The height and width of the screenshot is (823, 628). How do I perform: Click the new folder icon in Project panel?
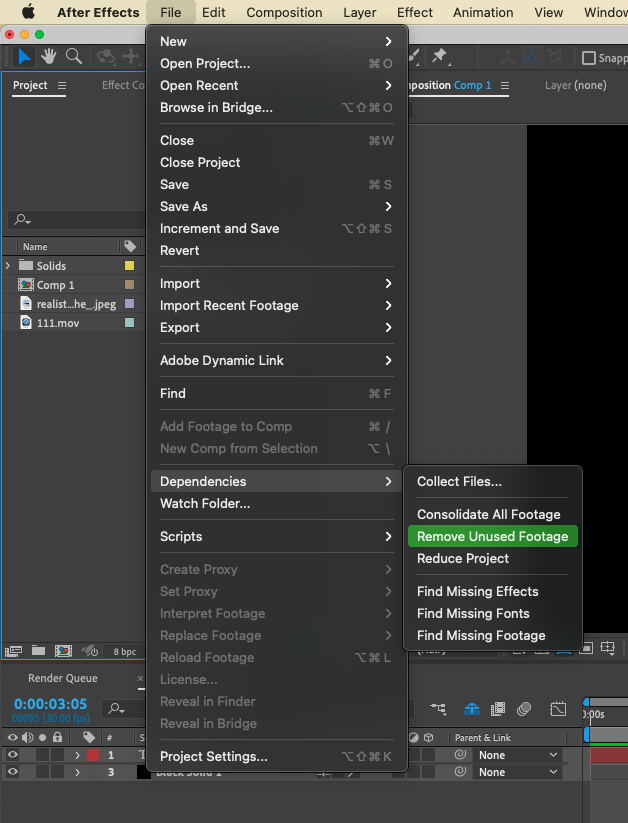click(x=38, y=651)
